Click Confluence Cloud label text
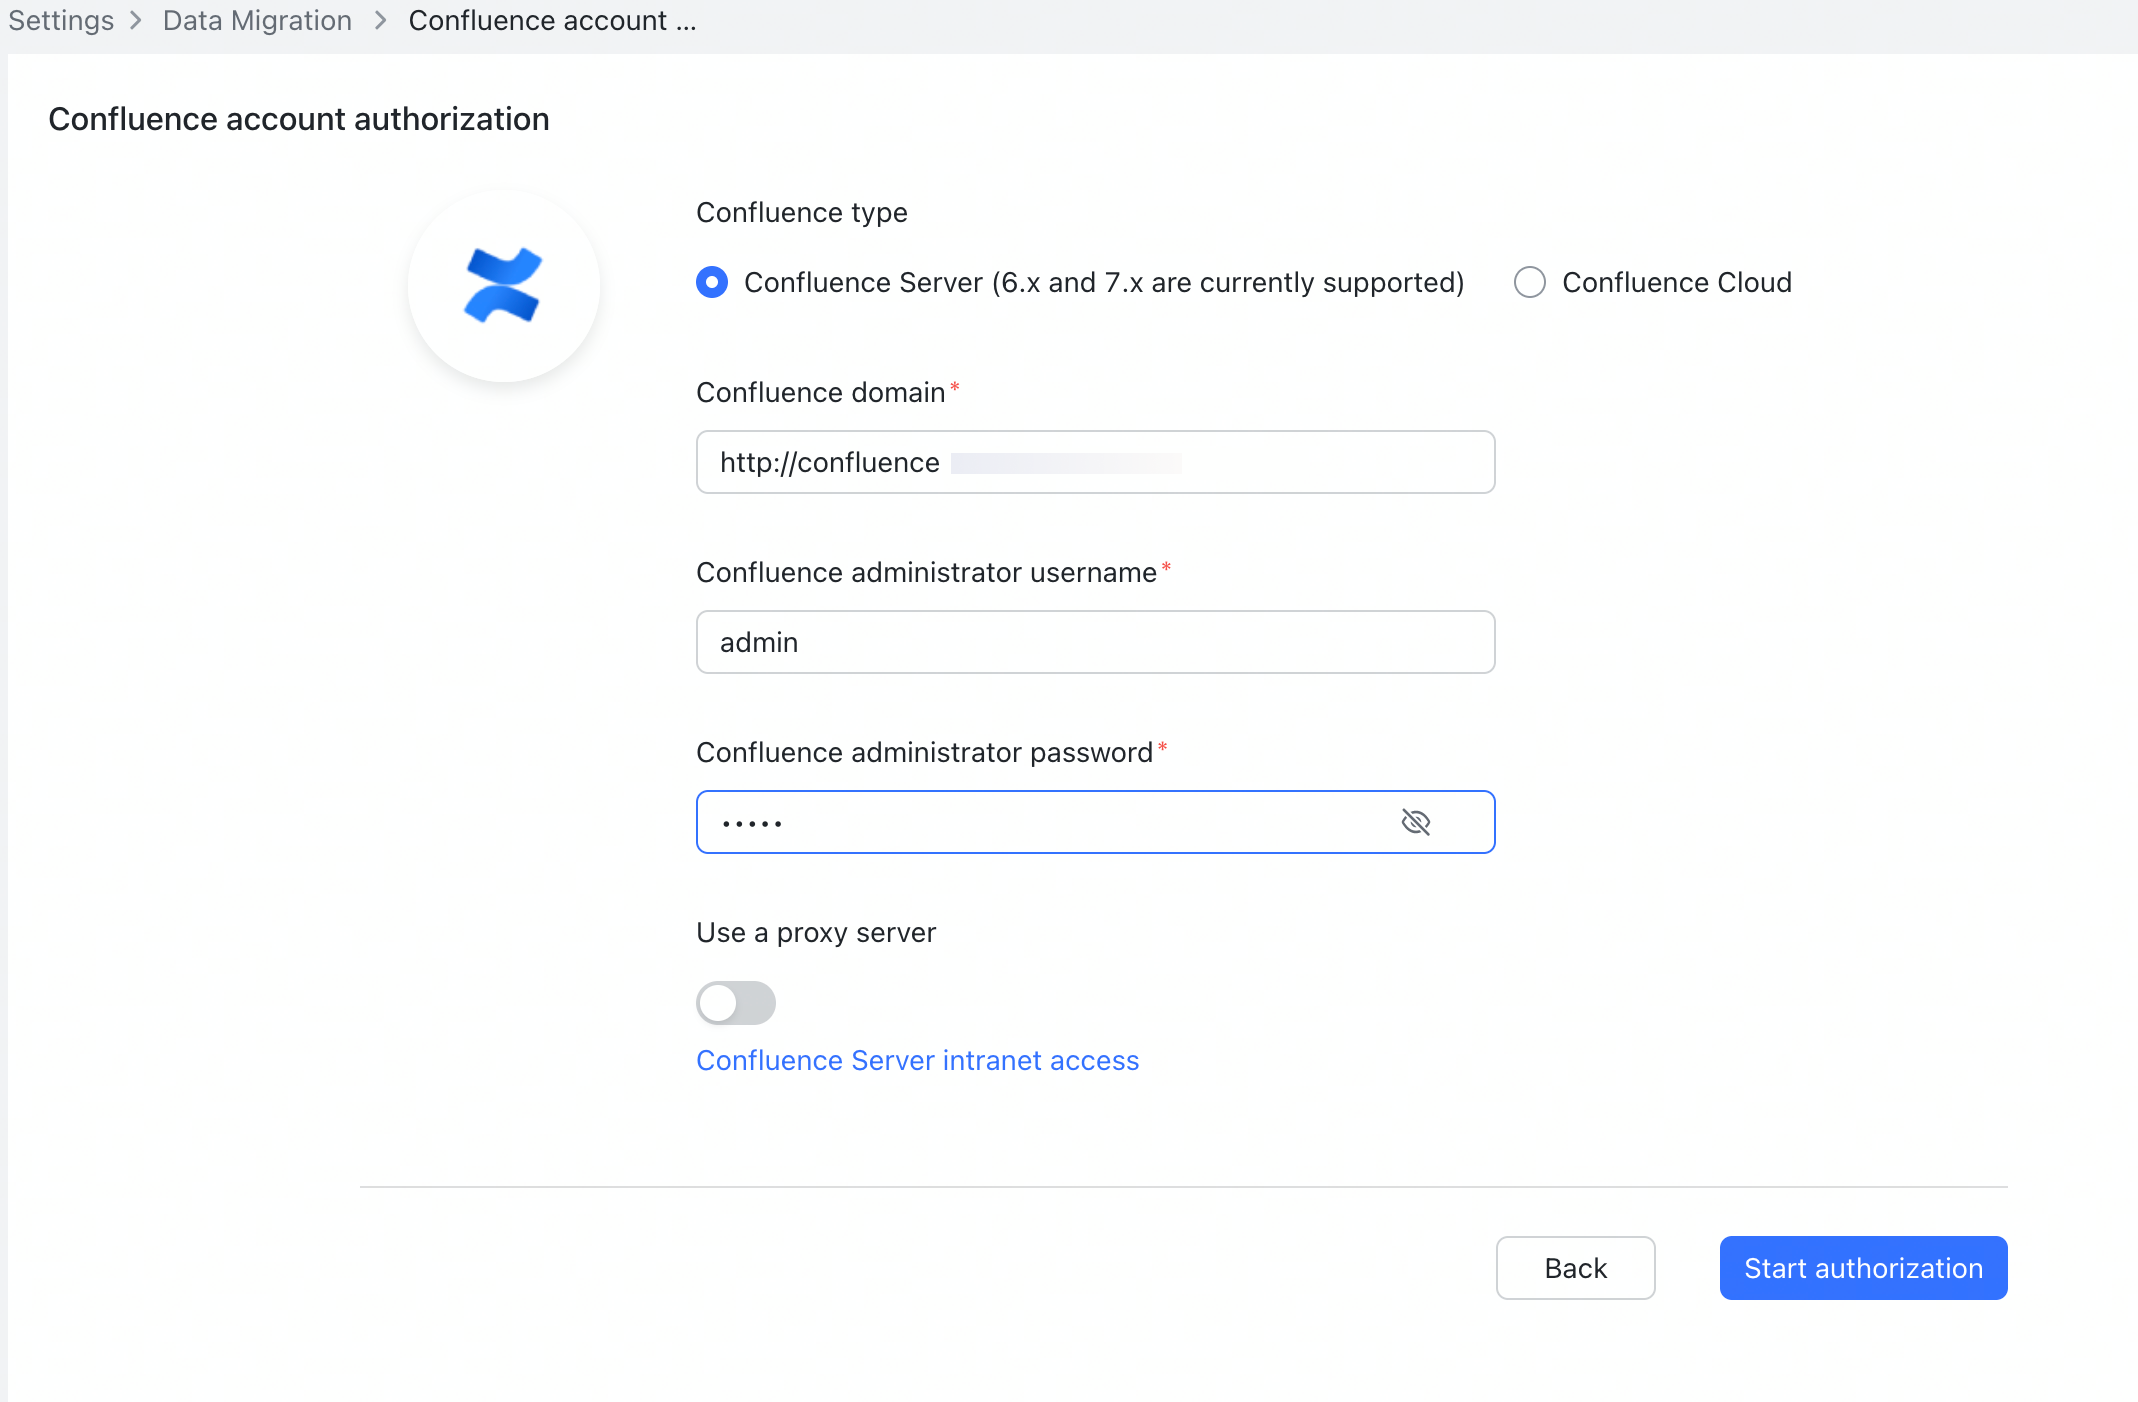2138x1402 pixels. pos(1676,282)
